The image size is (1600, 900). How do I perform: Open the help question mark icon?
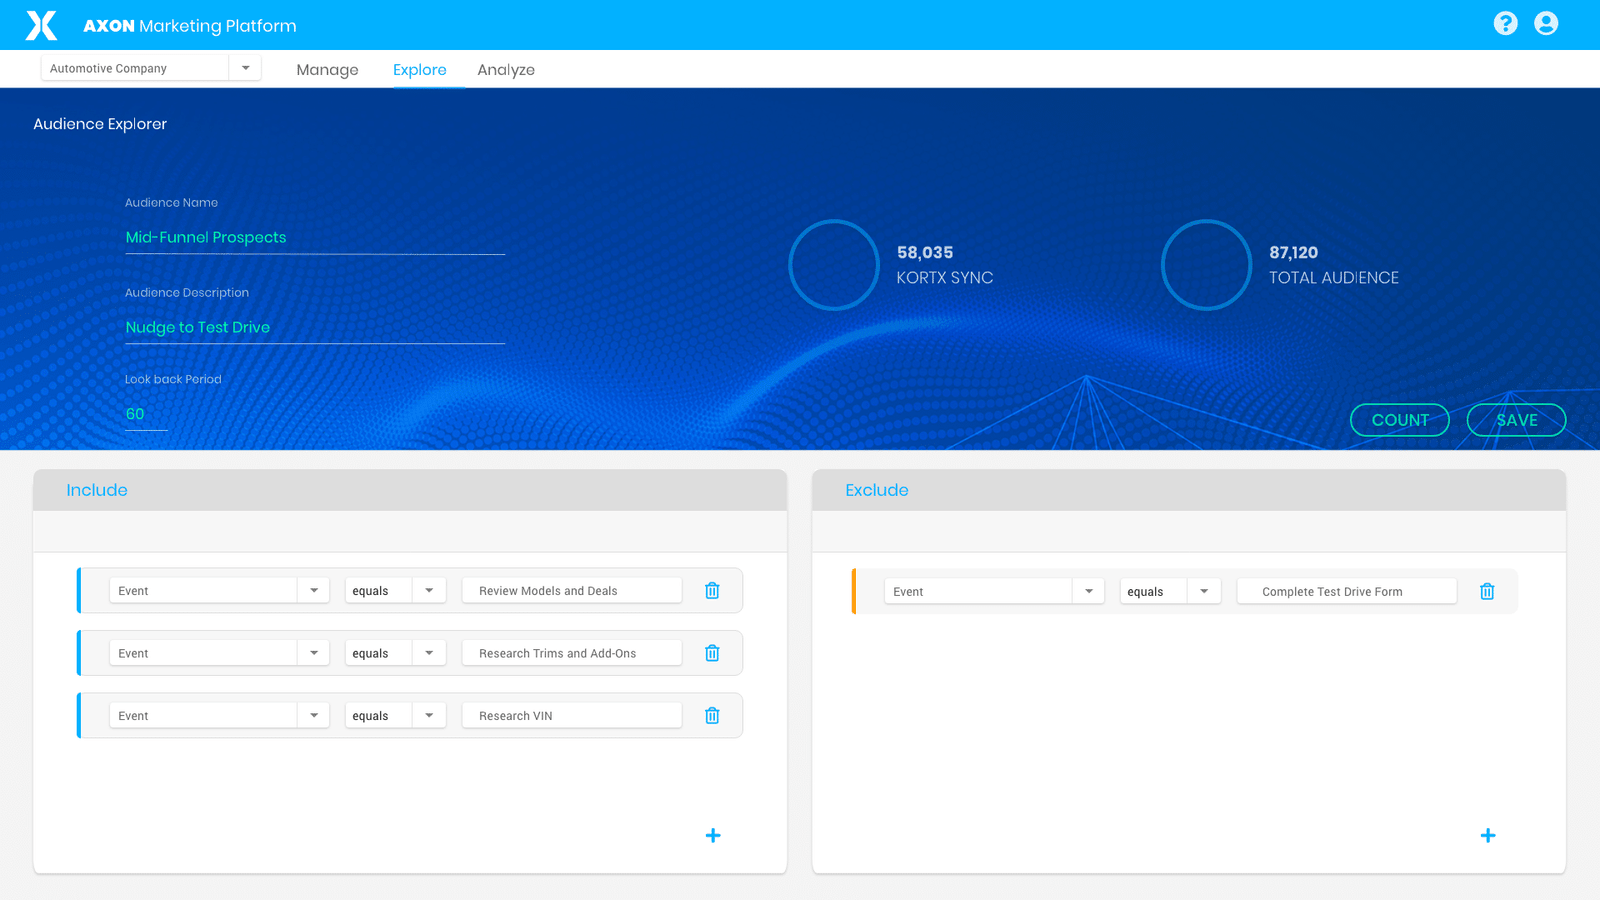click(x=1505, y=23)
